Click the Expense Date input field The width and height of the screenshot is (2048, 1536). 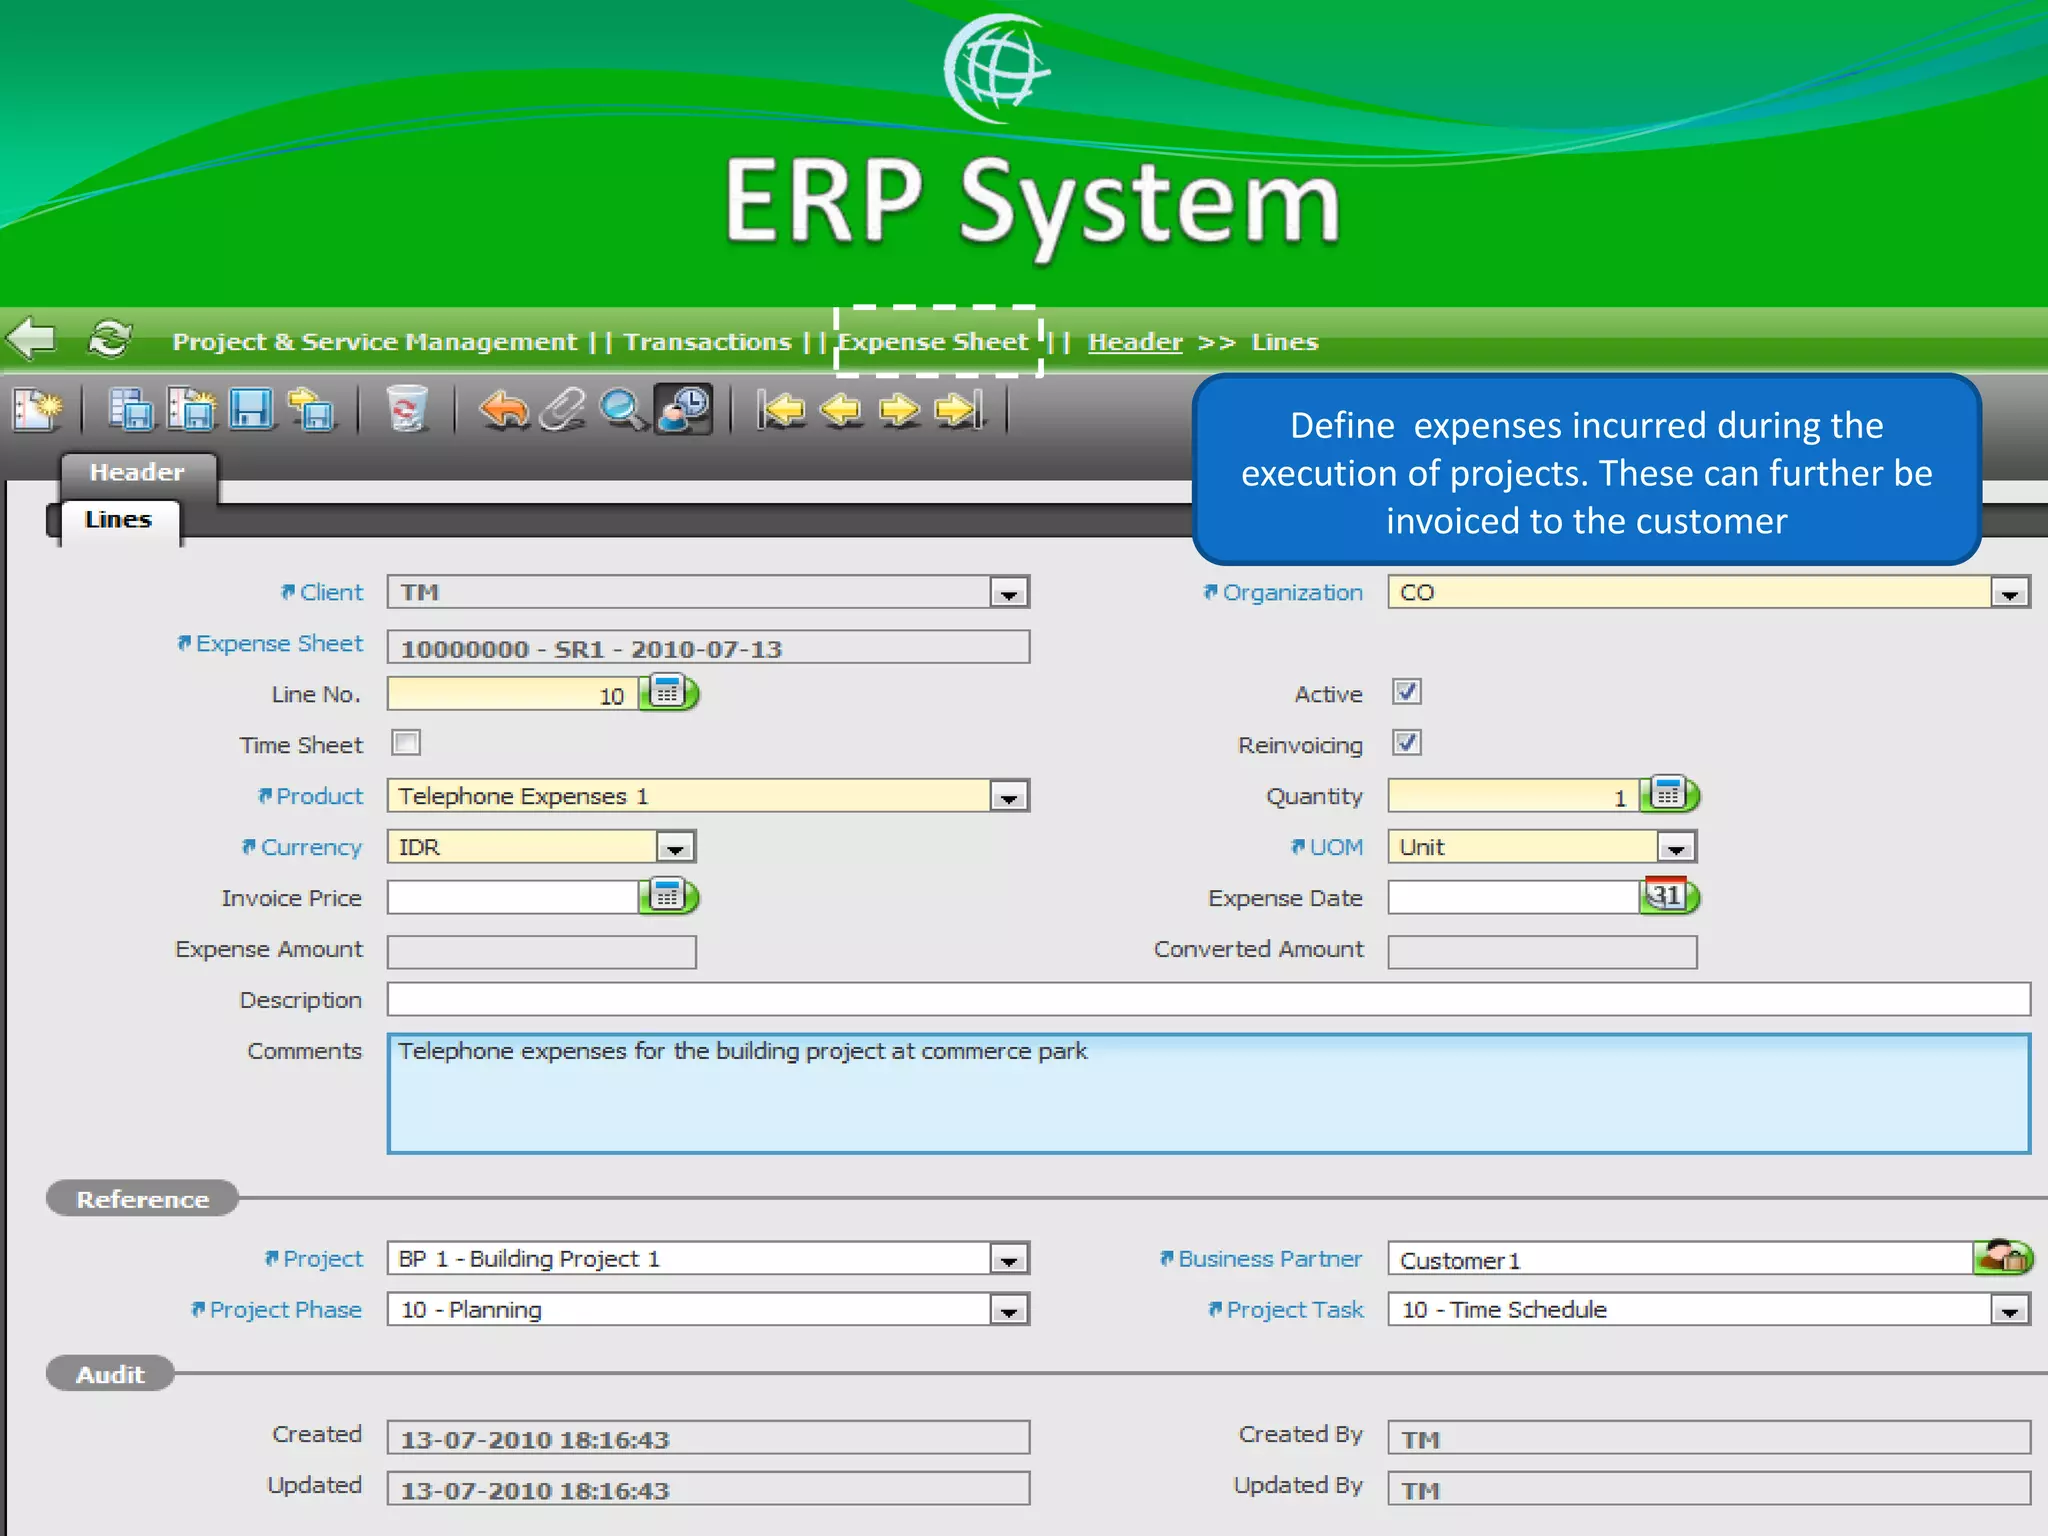pos(1514,897)
